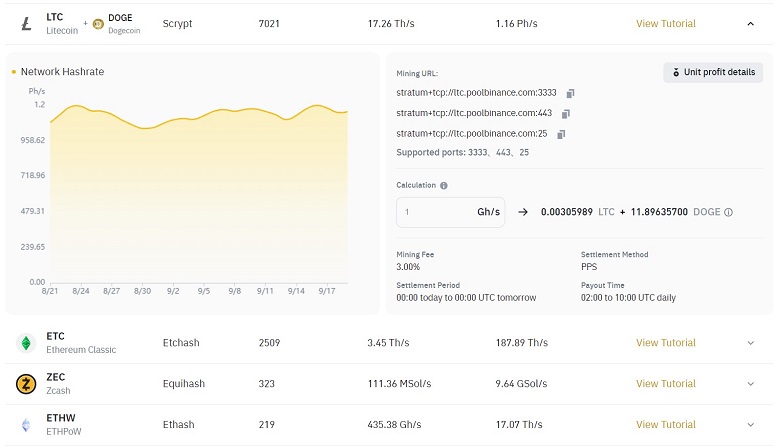Click the 00:00 today to 00:00 UTC tomorrow text
Viewport: 775px width, 447px height.
(x=466, y=298)
